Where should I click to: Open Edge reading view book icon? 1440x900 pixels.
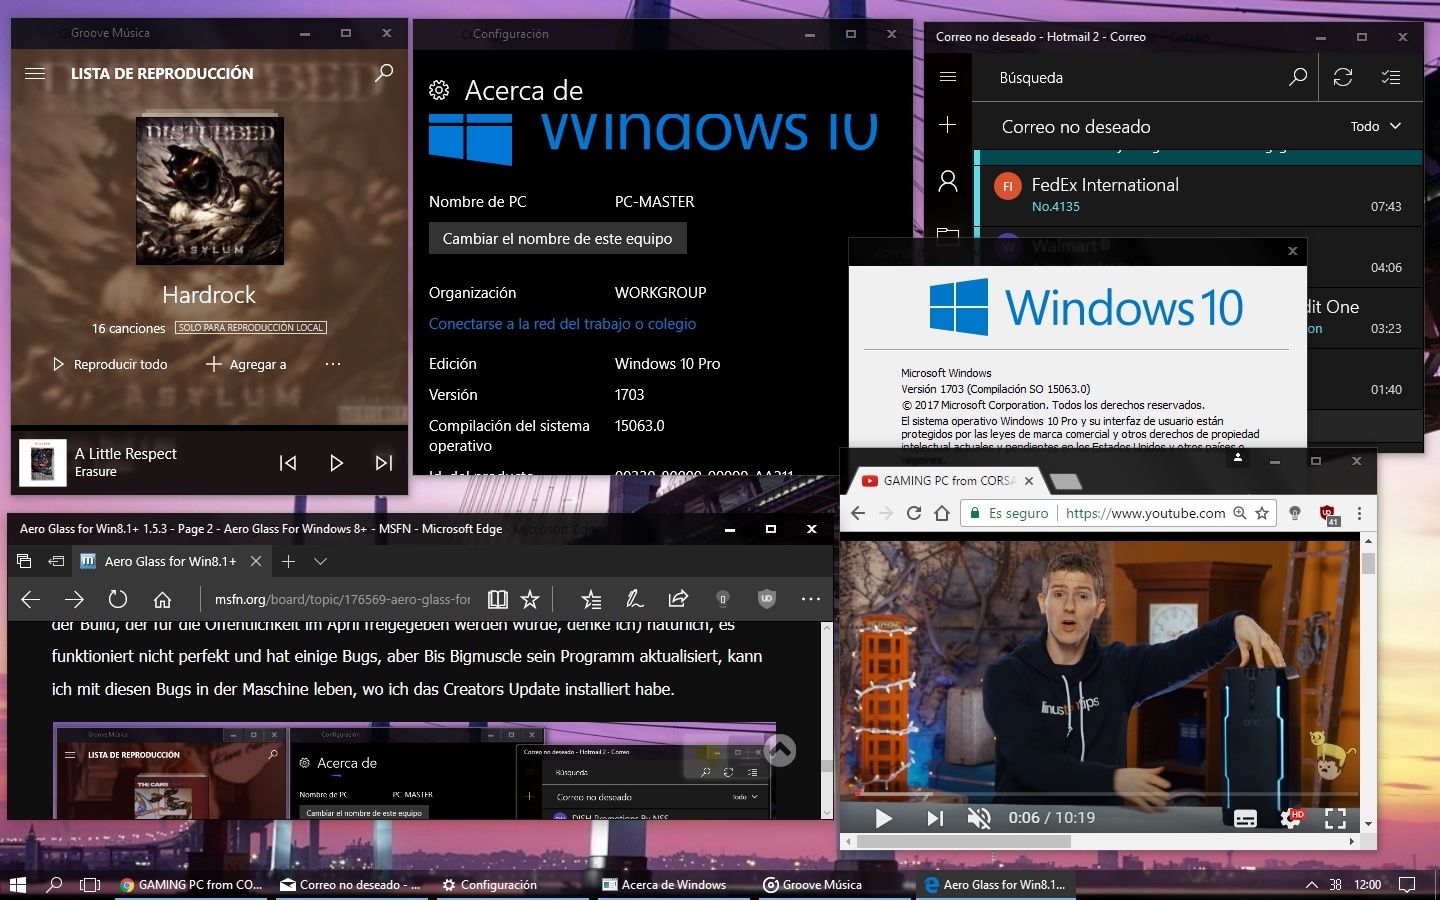(497, 599)
